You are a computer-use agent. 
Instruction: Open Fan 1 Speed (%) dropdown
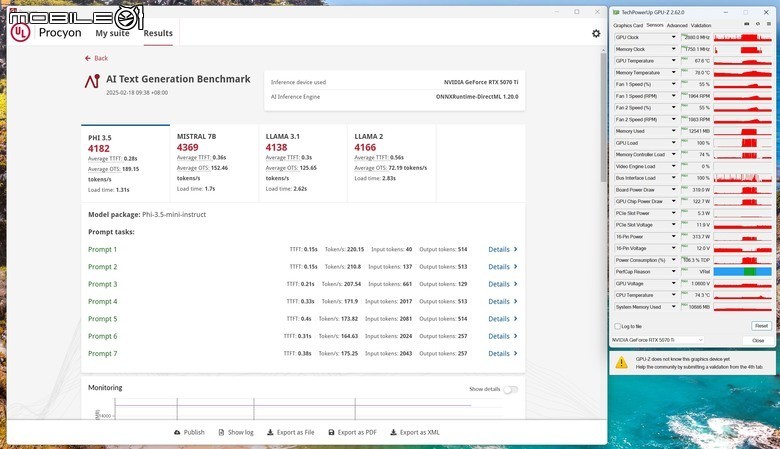(x=674, y=84)
